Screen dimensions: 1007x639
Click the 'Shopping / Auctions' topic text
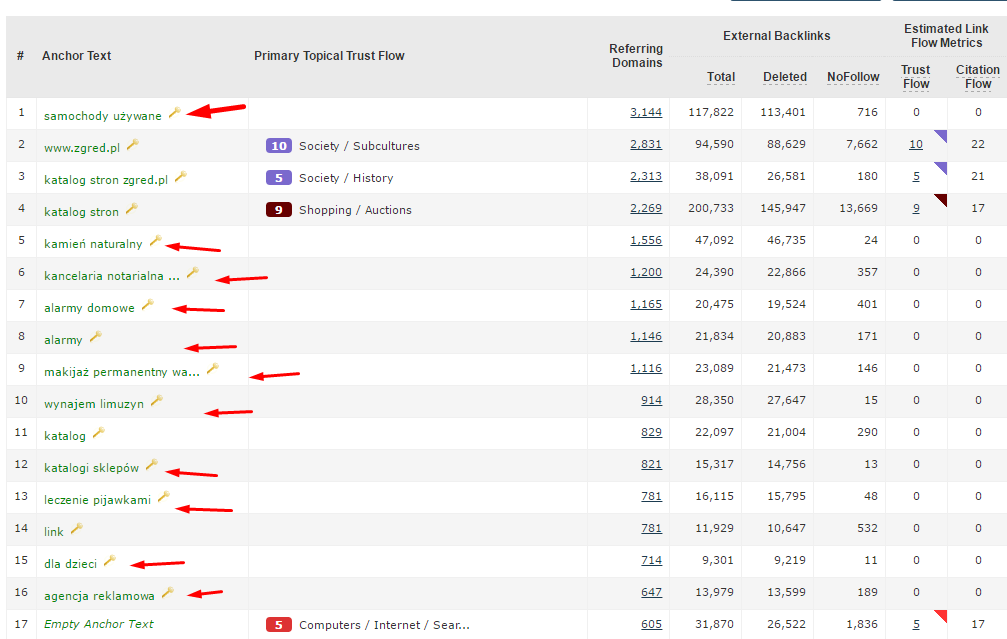point(355,210)
